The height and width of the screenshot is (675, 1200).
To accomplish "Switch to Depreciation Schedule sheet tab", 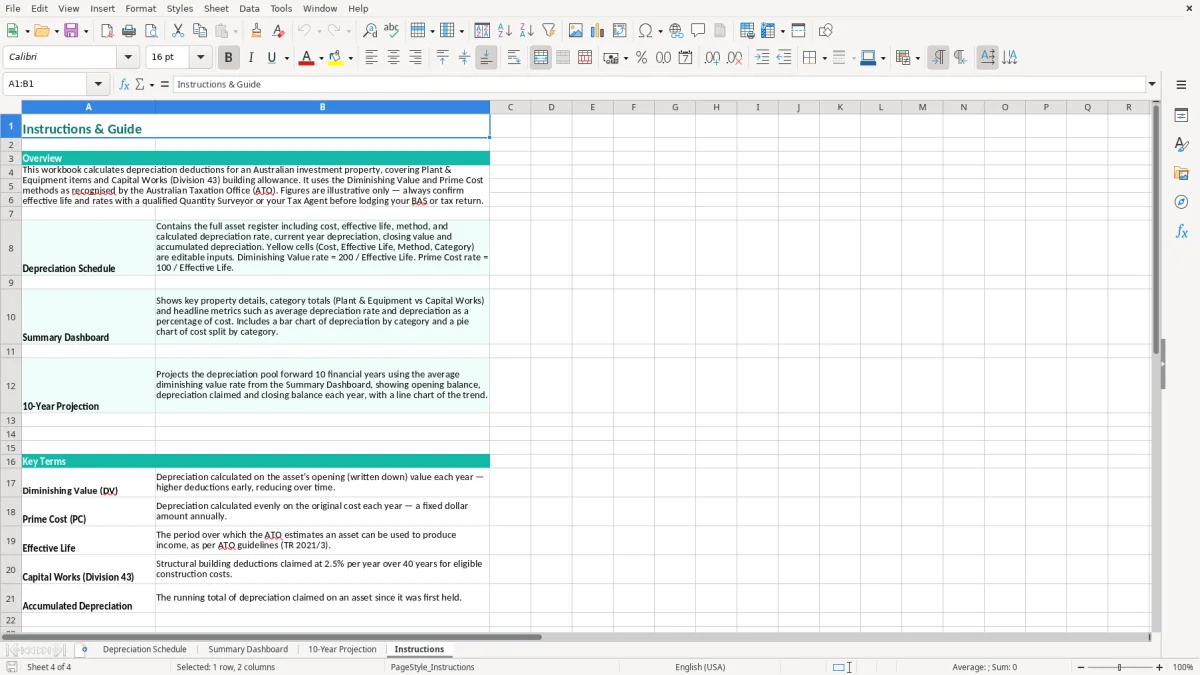I will point(145,650).
